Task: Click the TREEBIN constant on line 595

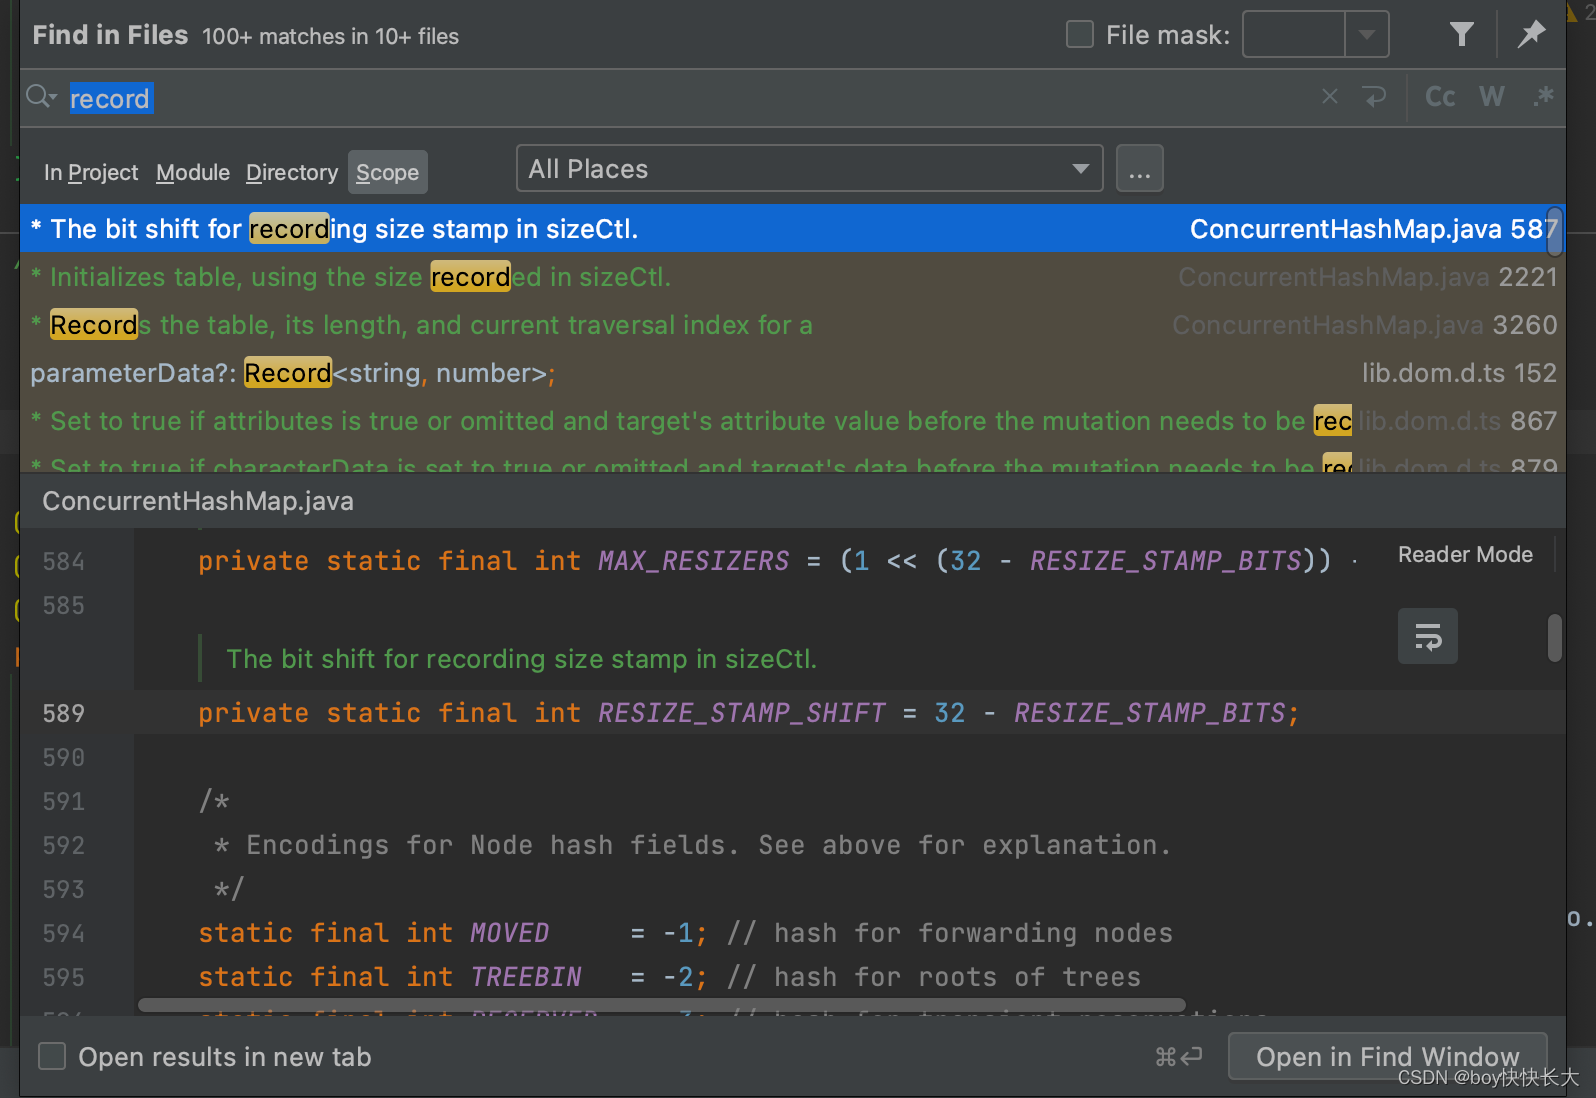Action: [x=525, y=977]
